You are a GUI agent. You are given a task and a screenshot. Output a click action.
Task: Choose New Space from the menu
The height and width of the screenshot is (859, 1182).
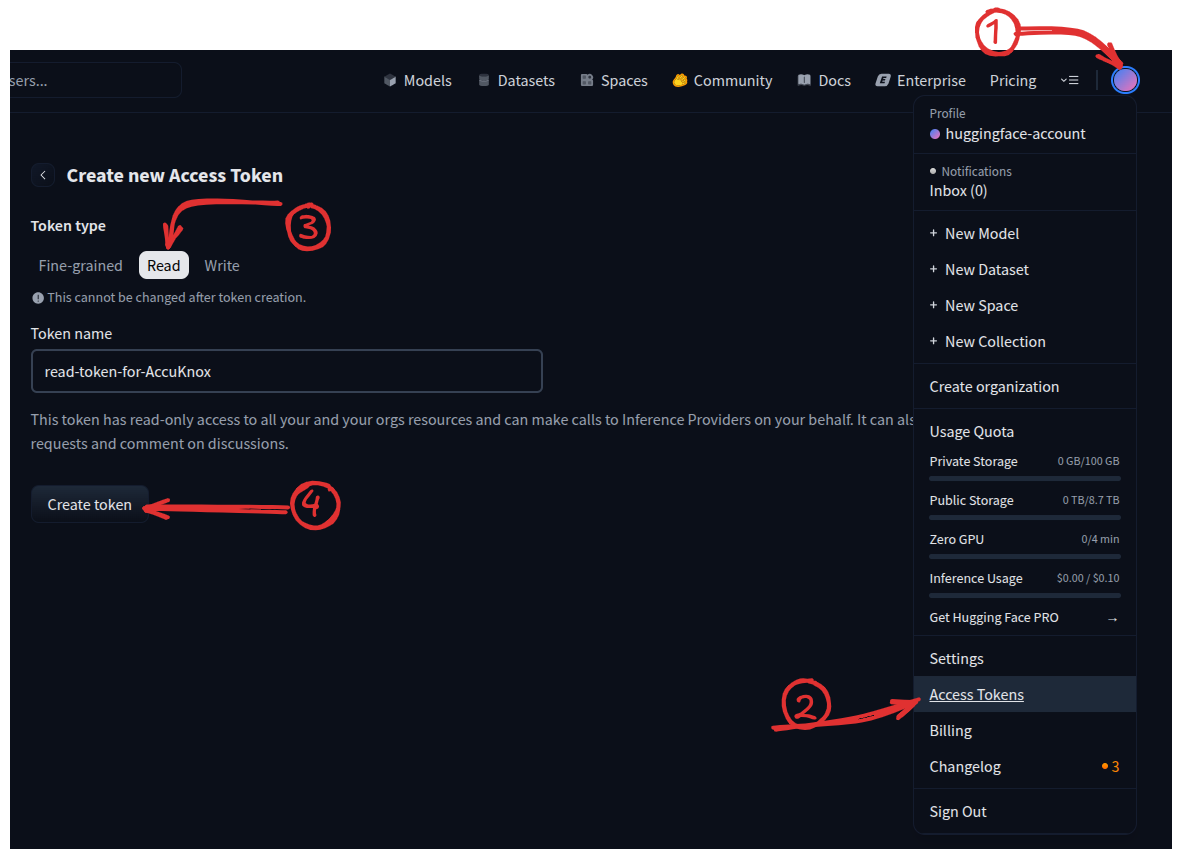[x=1024, y=306]
